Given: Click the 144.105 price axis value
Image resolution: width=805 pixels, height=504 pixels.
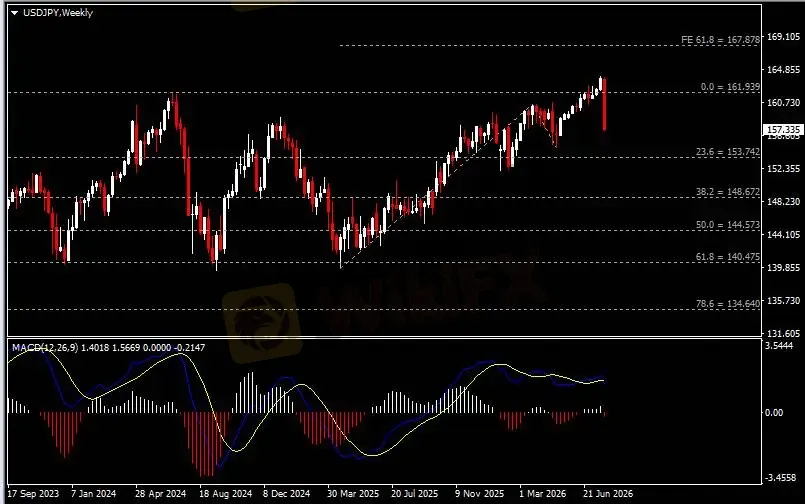Looking at the screenshot, I should point(783,235).
